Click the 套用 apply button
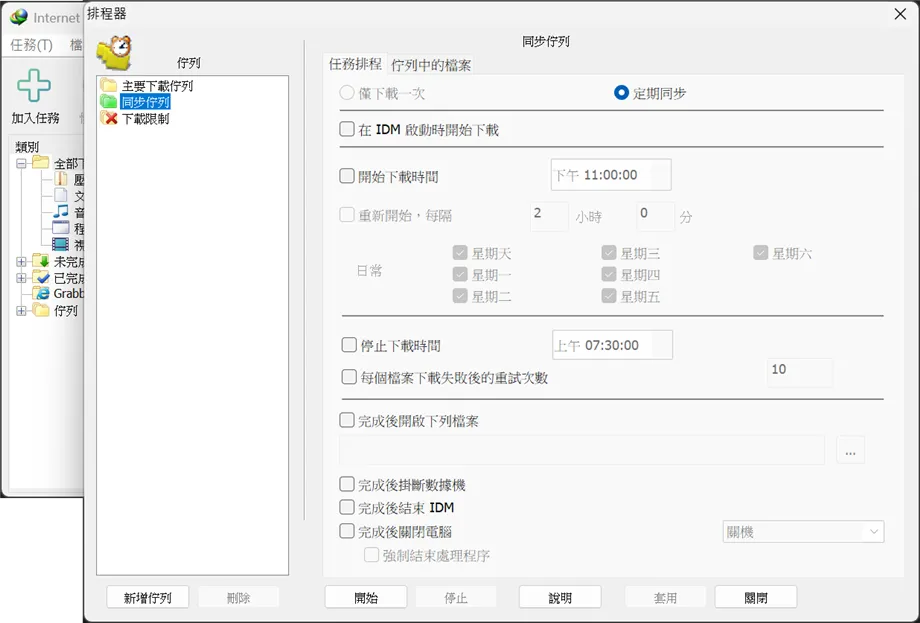 tap(665, 597)
